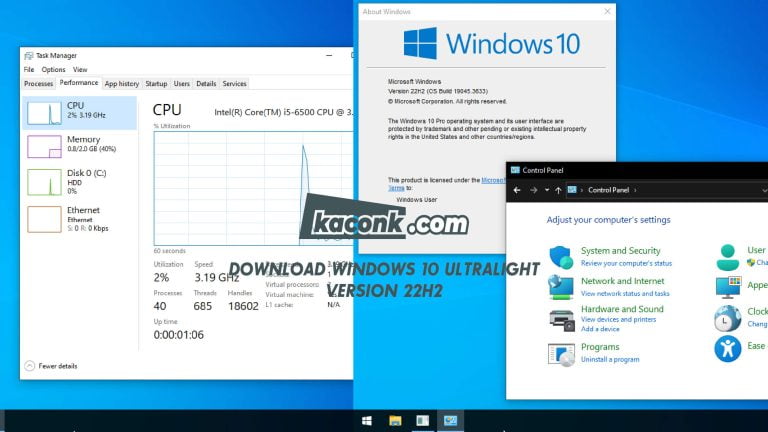
Task: Open View network status and tasks link
Action: coord(625,293)
